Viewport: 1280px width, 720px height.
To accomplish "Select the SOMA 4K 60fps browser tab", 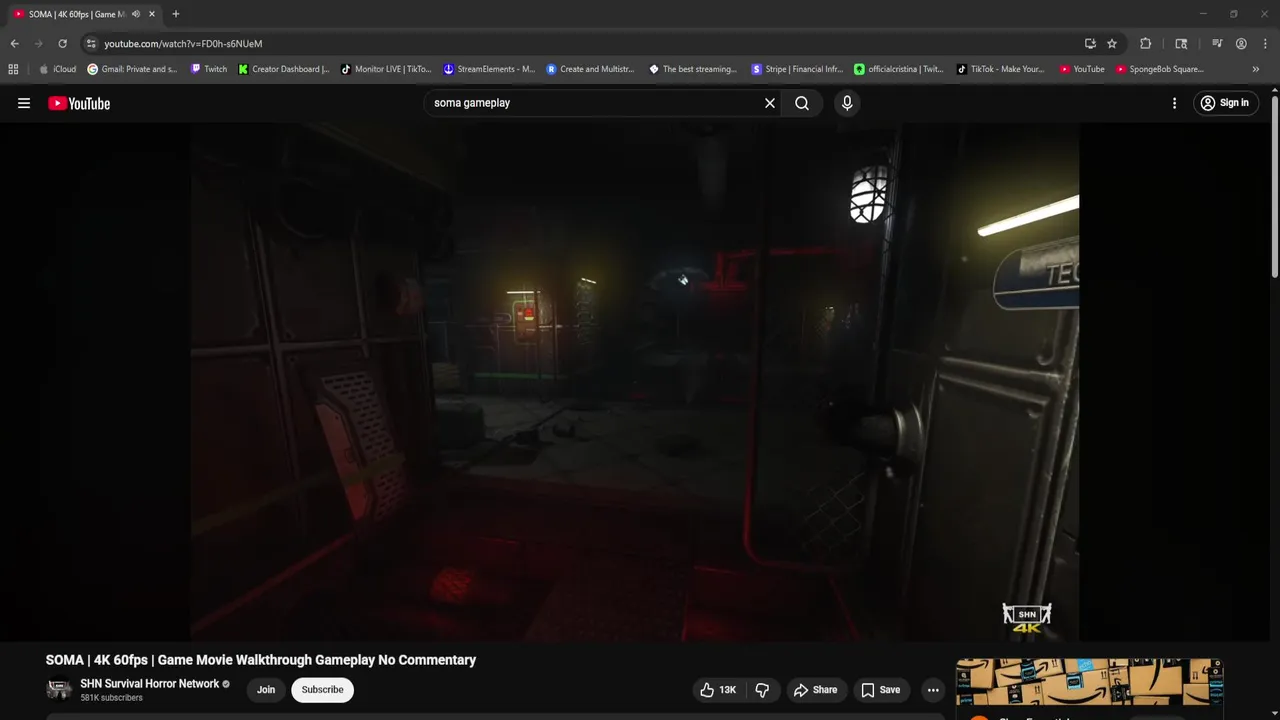I will 76,14.
